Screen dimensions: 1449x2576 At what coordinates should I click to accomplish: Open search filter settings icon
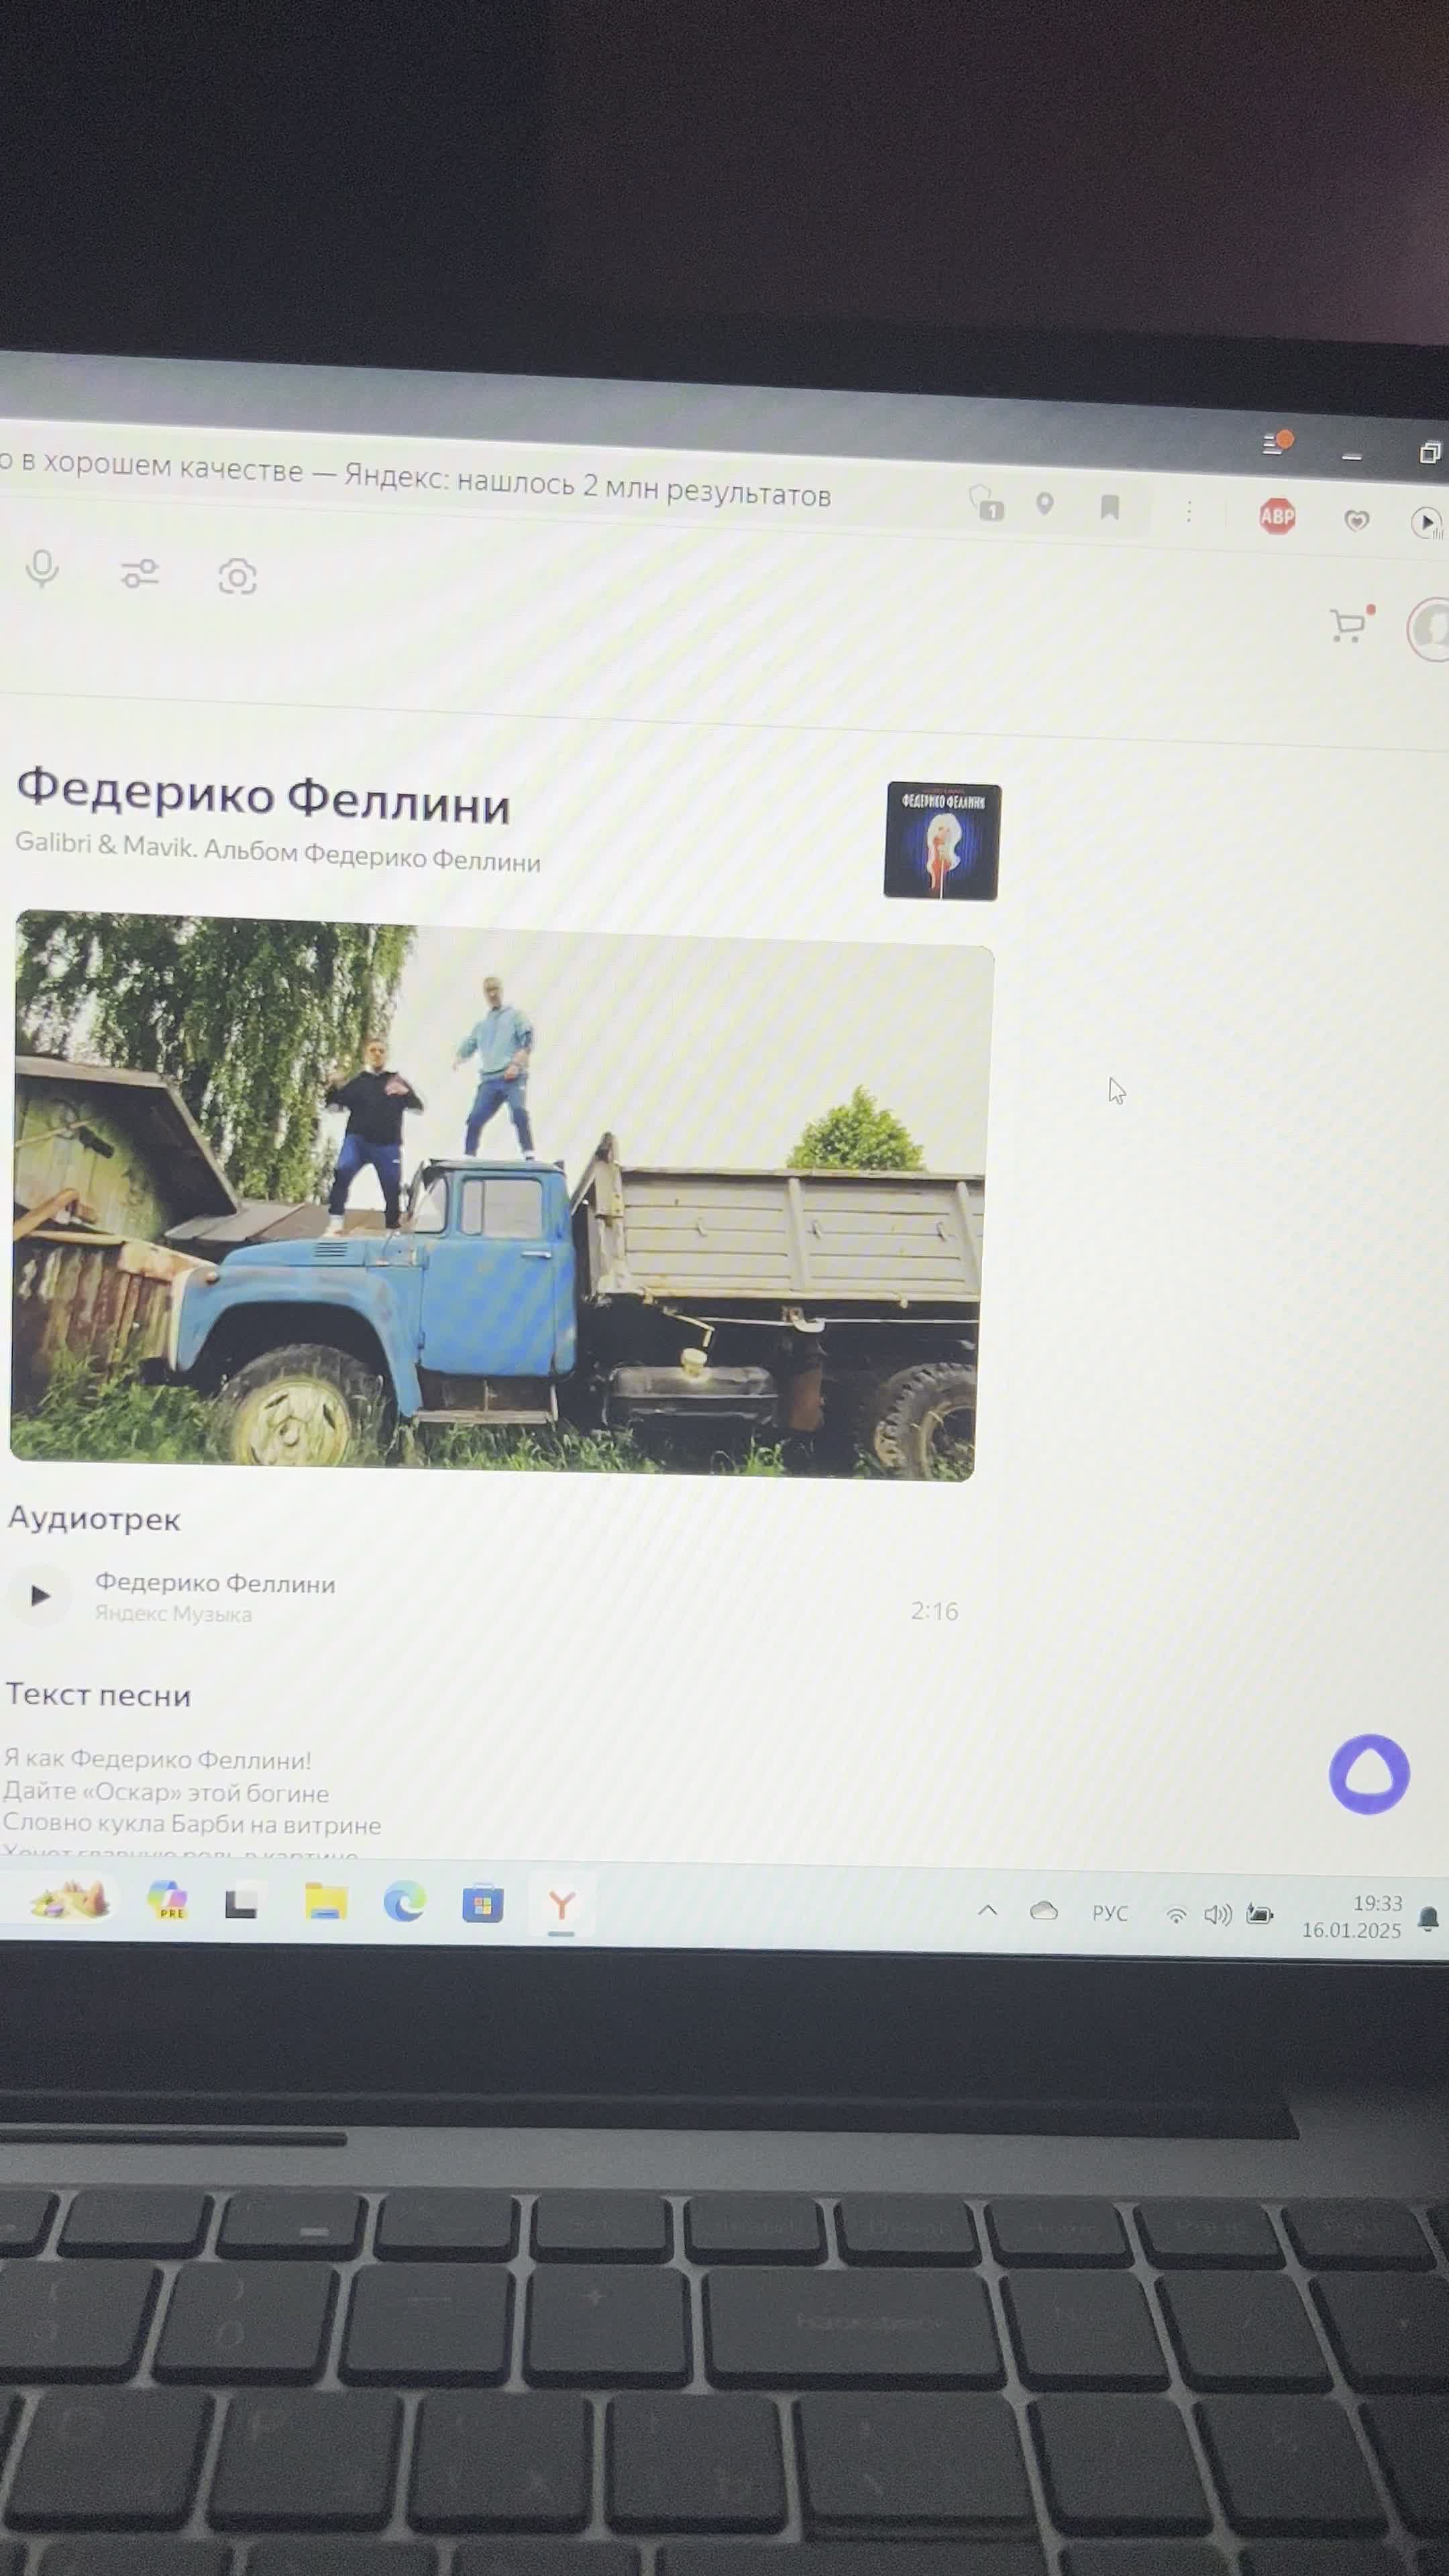pos(139,571)
